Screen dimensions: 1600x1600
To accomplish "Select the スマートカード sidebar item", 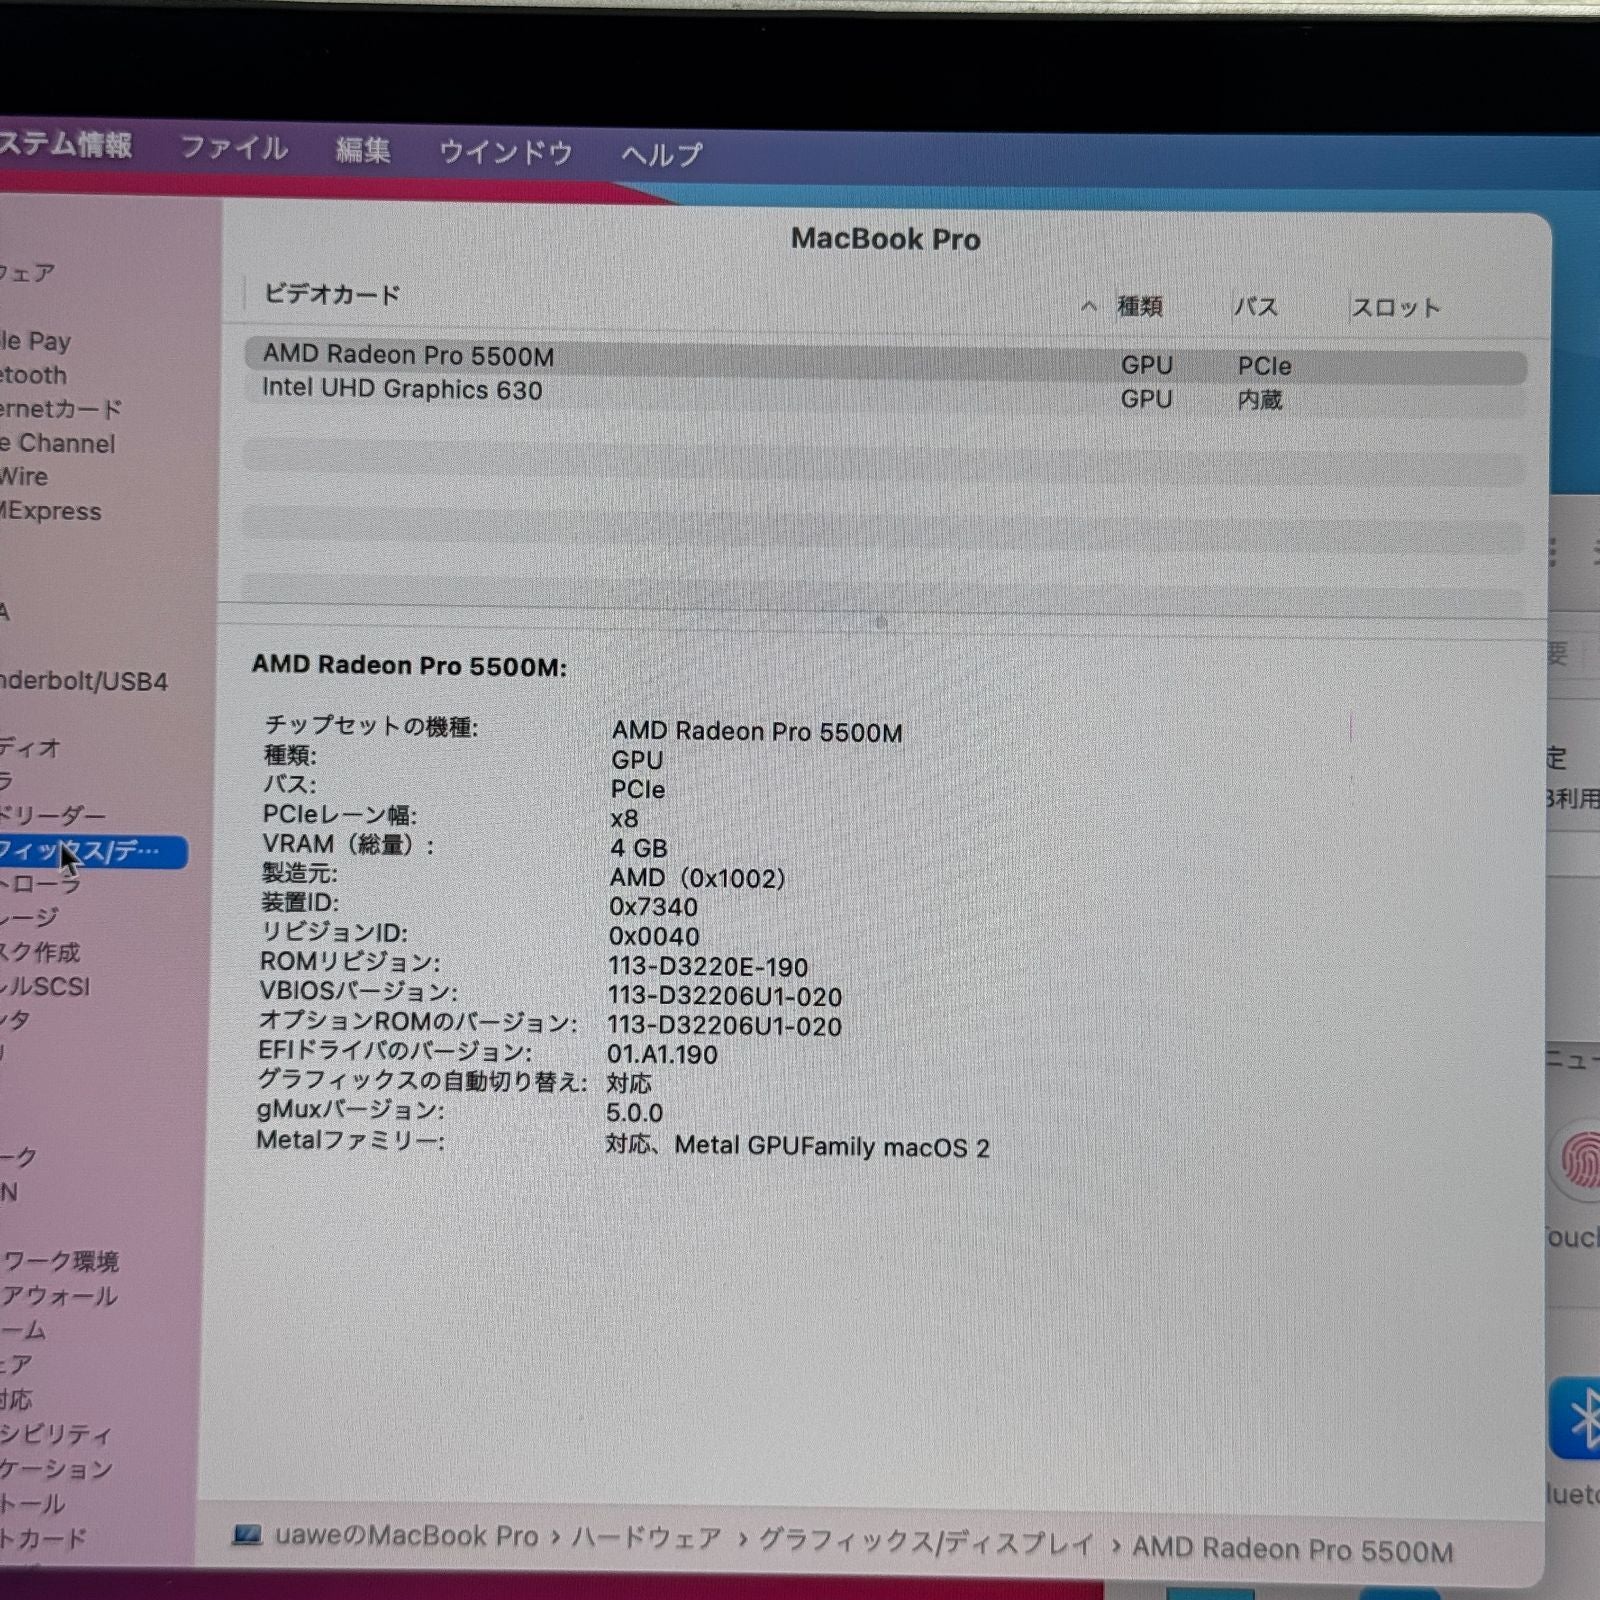I will click(x=44, y=1537).
